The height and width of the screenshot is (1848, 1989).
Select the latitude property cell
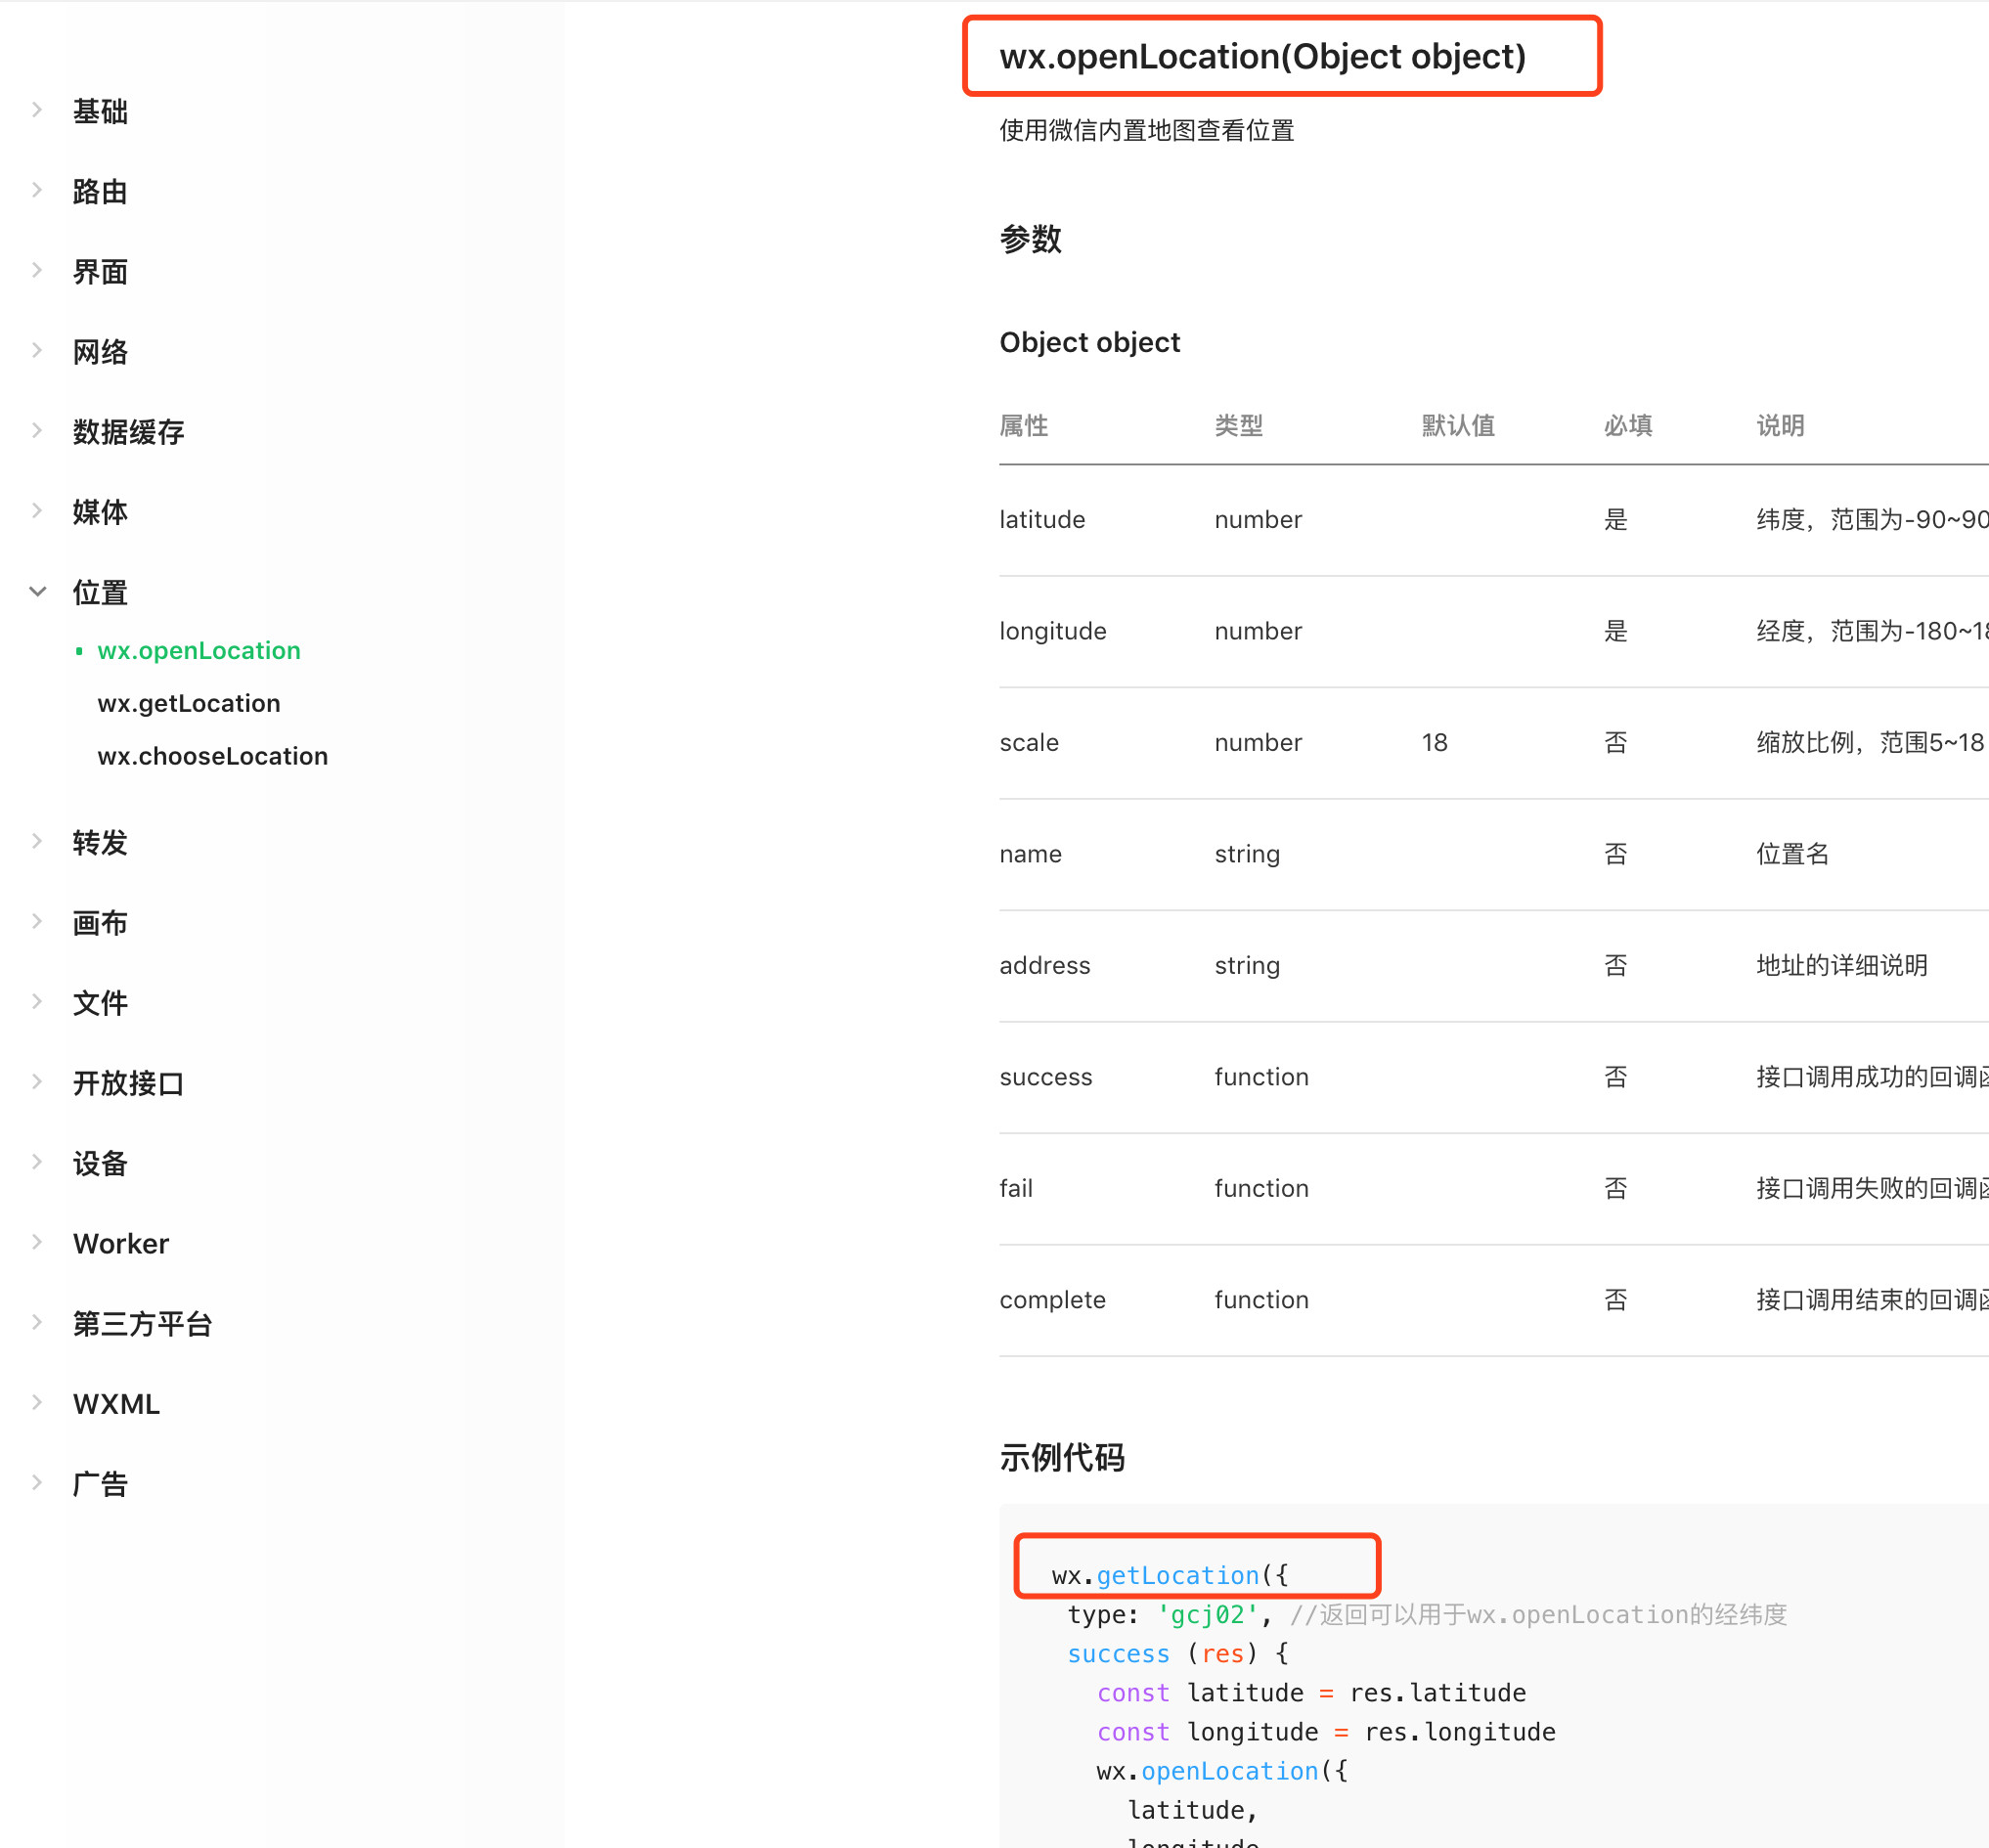[1042, 519]
